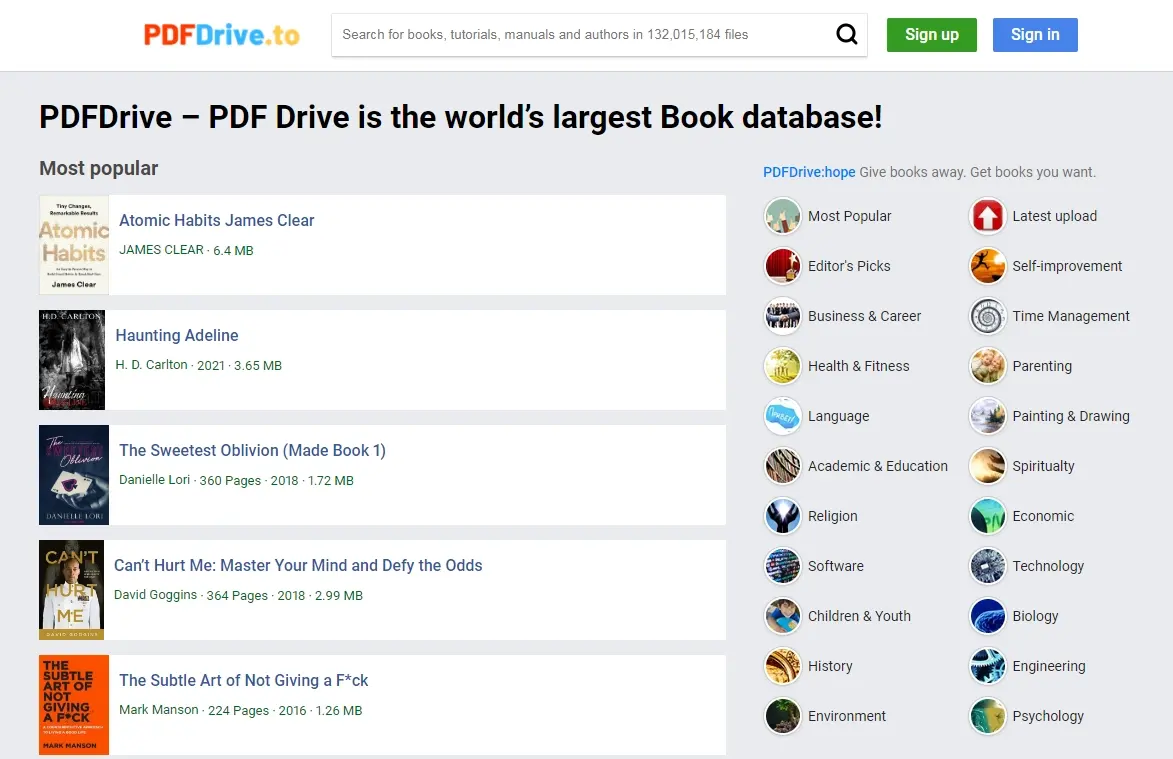The width and height of the screenshot is (1173, 759).
Task: Click the Haunting Adeline cover thumbnail
Action: coord(72,360)
